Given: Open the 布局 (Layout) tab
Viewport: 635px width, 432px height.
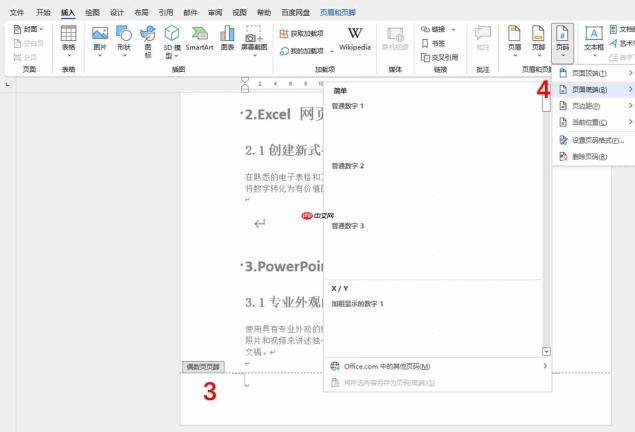Looking at the screenshot, I should click(x=141, y=13).
